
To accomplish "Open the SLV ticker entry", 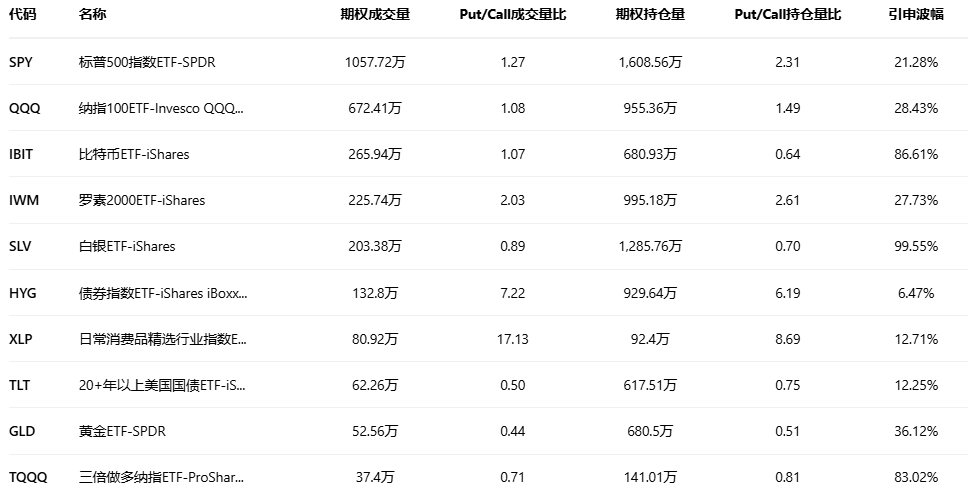I will pyautogui.click(x=21, y=246).
